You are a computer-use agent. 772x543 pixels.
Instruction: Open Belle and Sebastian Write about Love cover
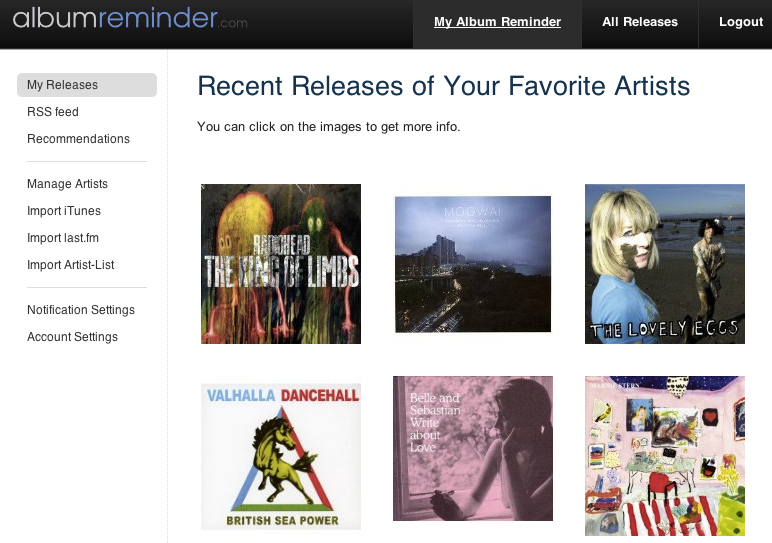tap(473, 448)
